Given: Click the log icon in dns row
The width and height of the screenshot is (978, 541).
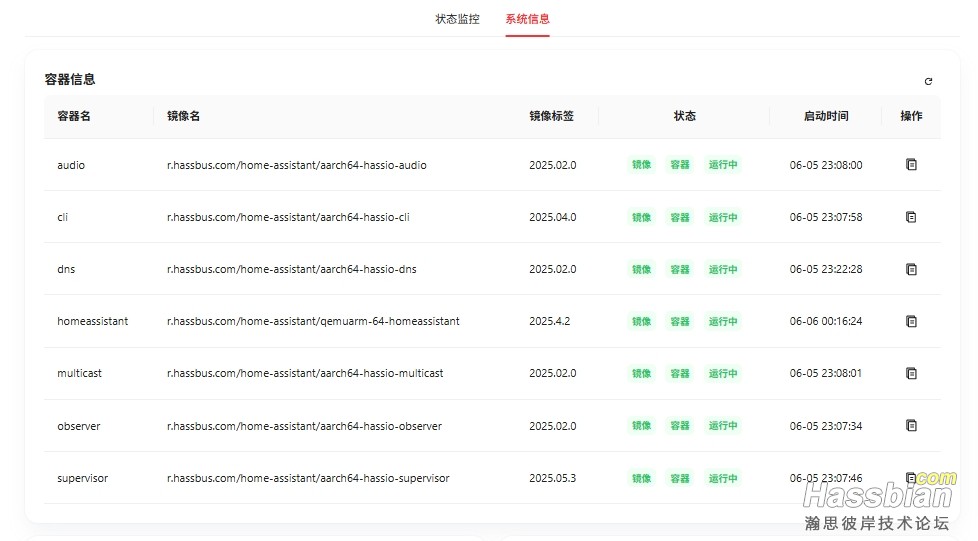Looking at the screenshot, I should [911, 269].
